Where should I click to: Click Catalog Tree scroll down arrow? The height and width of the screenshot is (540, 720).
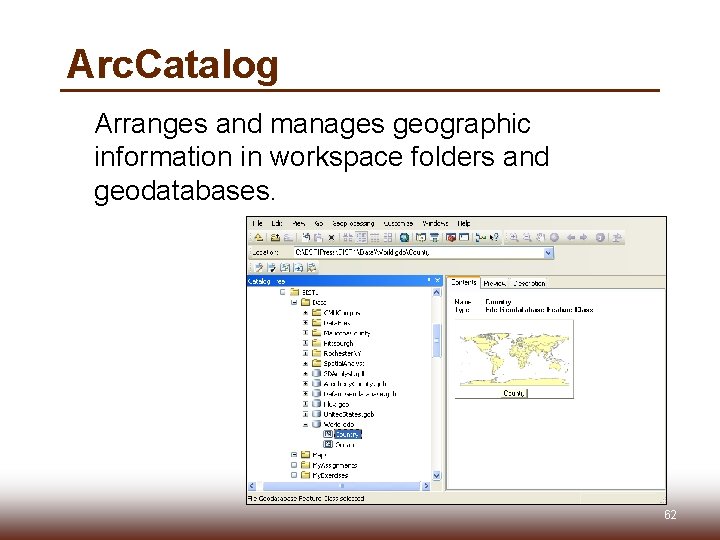[436, 476]
